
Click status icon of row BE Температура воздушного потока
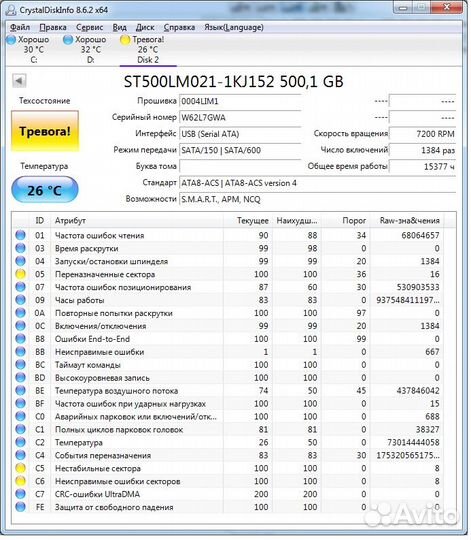(x=21, y=391)
